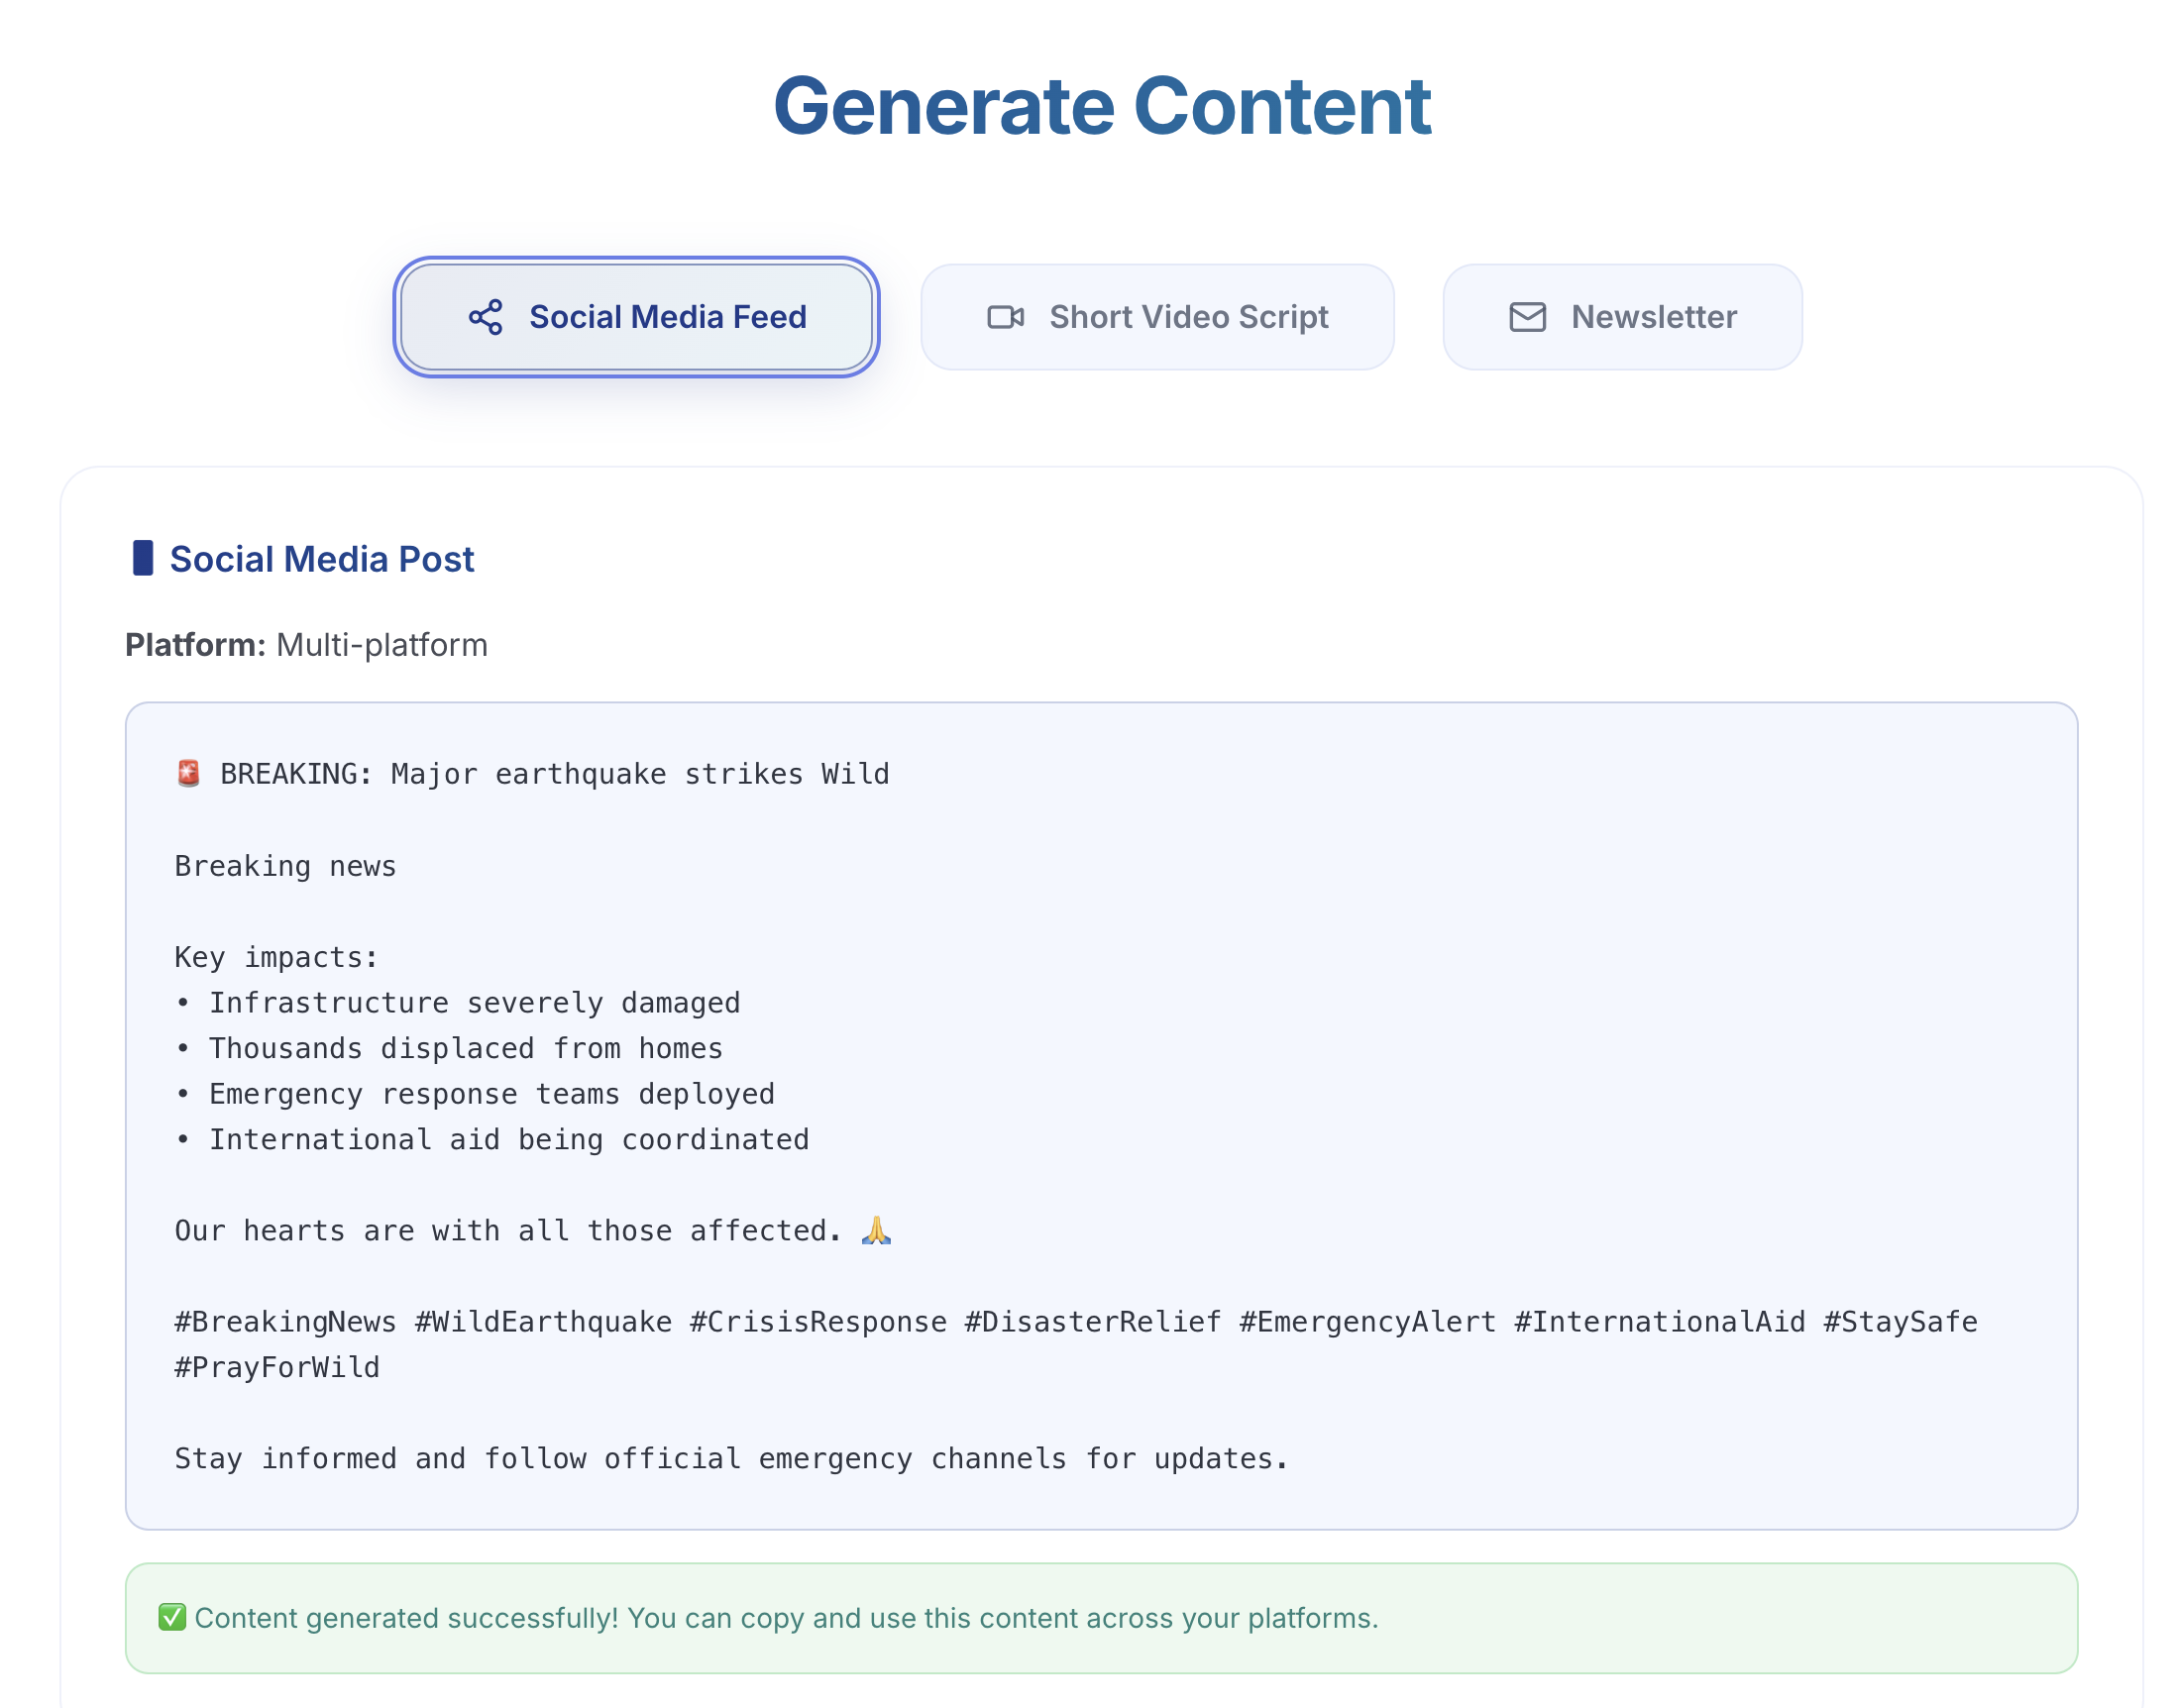The height and width of the screenshot is (1708, 2176).
Task: Click the Platform: Multi-platform label
Action: (306, 645)
